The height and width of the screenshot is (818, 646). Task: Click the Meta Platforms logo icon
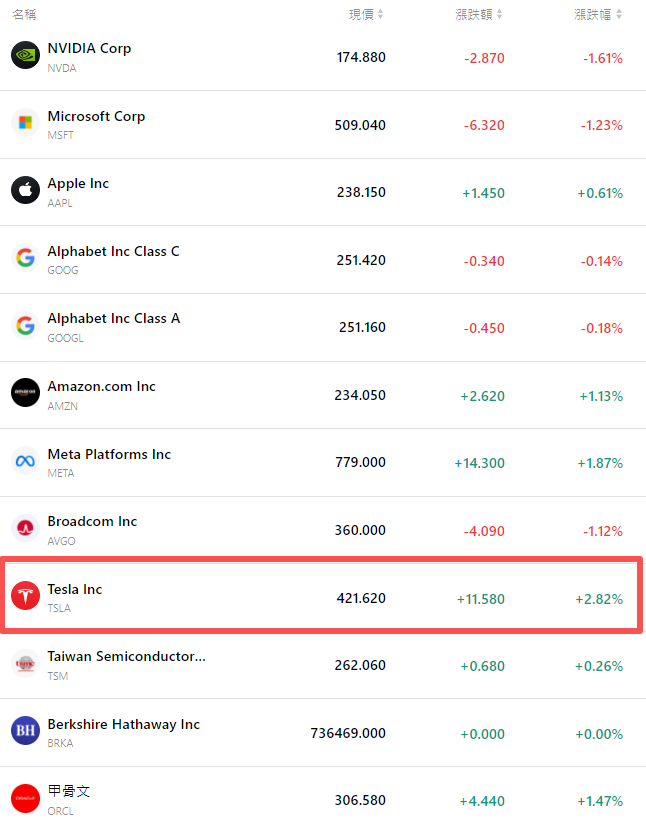tap(25, 461)
